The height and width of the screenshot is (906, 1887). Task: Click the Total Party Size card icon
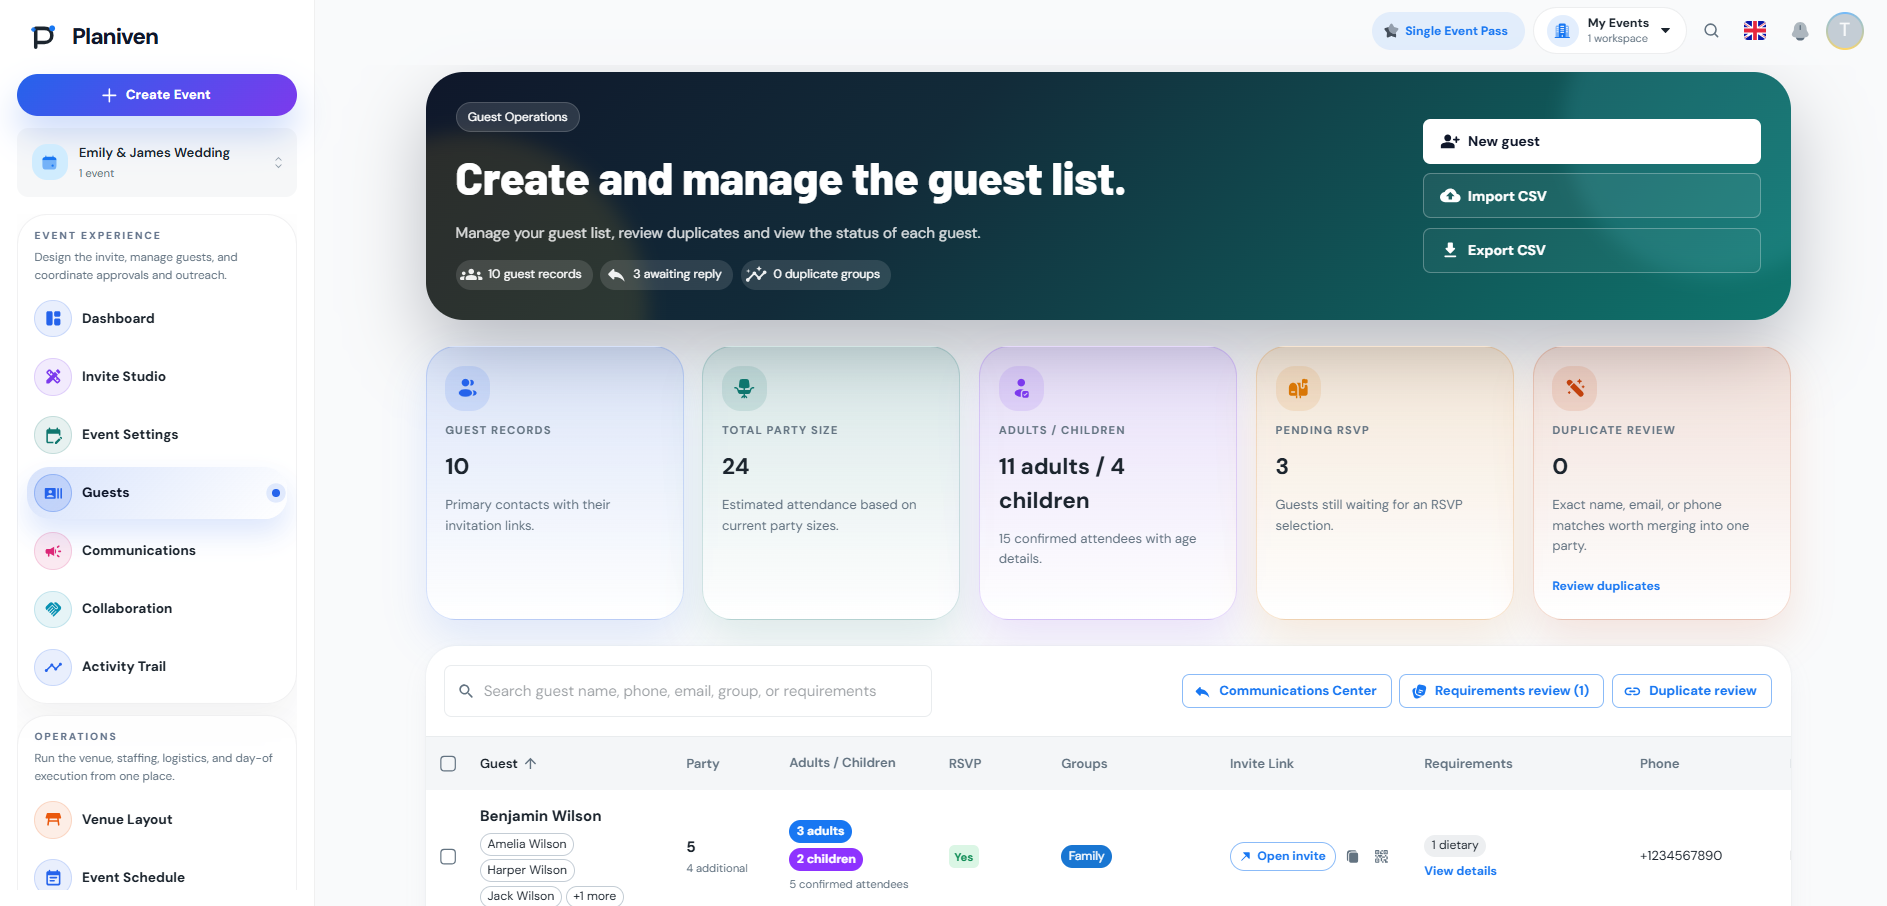[744, 389]
